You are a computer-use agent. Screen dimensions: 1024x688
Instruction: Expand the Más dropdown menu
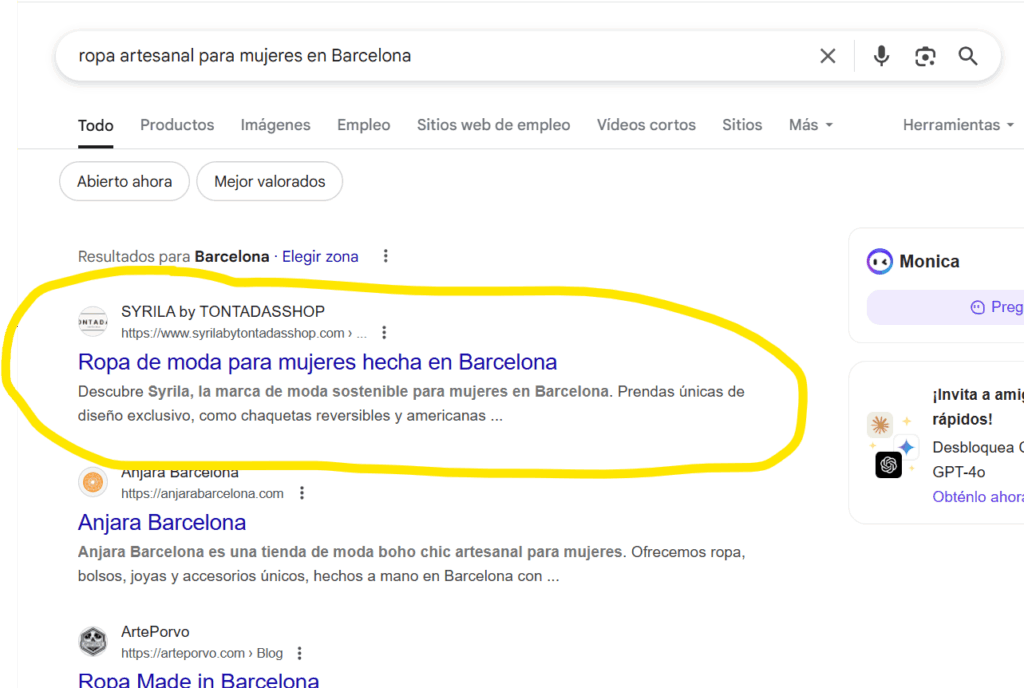click(x=811, y=125)
